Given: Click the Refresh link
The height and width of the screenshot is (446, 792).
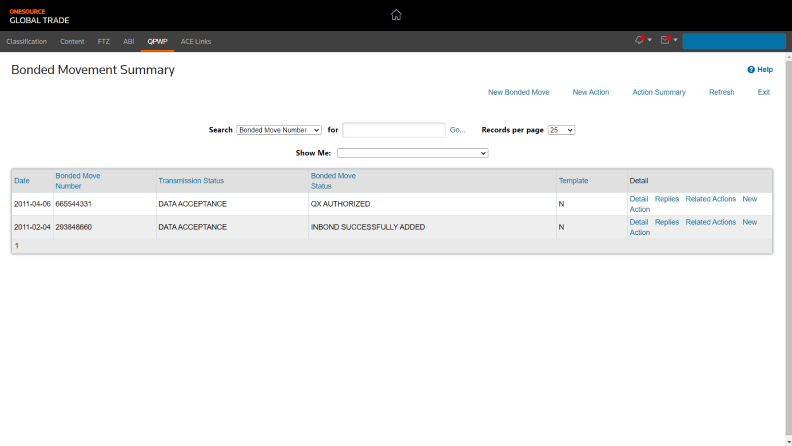Looking at the screenshot, I should 721,92.
